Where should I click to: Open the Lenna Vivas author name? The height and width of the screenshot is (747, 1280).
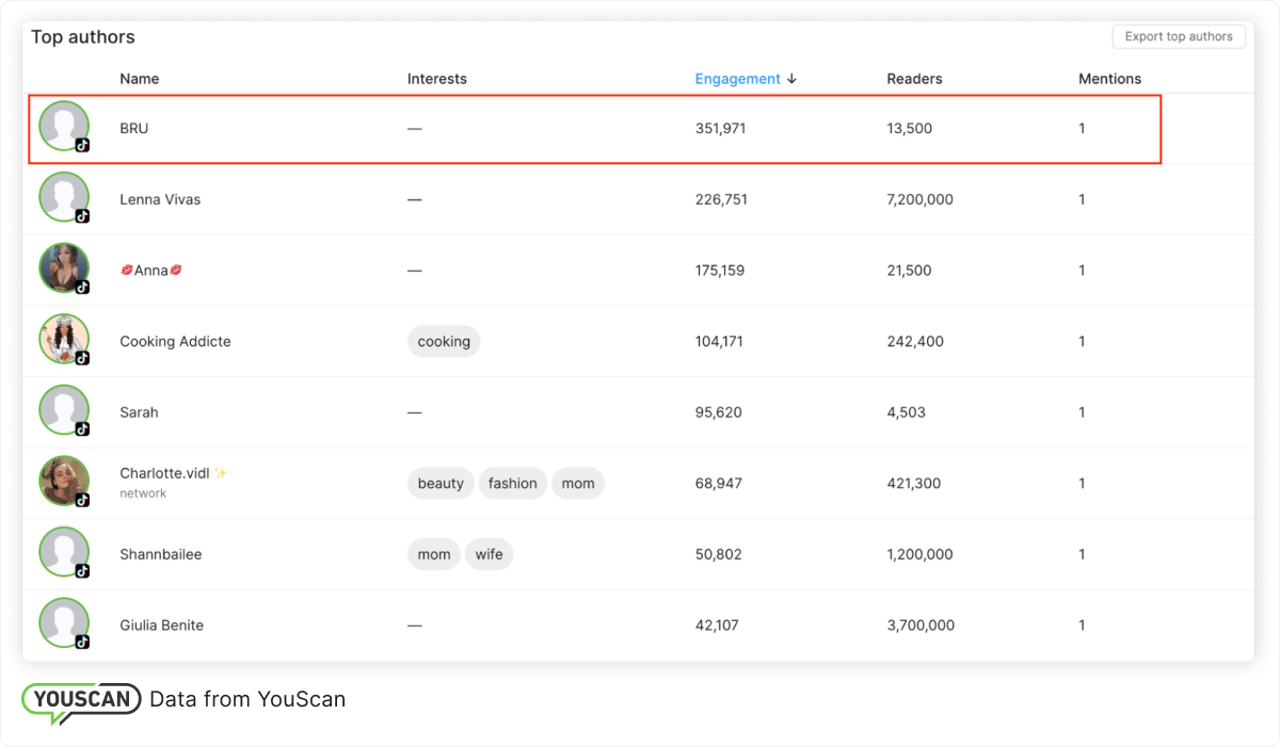[160, 199]
